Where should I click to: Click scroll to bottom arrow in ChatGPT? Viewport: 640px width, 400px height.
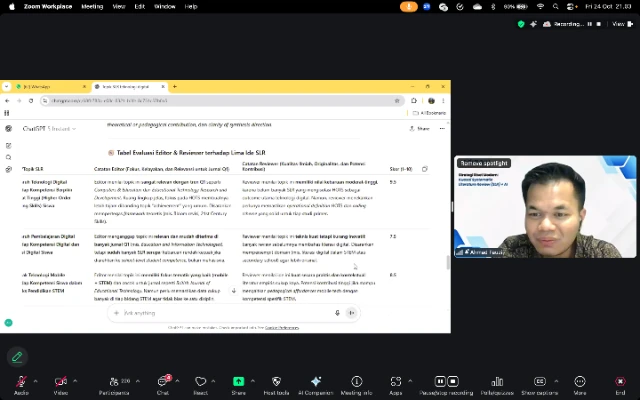234,291
